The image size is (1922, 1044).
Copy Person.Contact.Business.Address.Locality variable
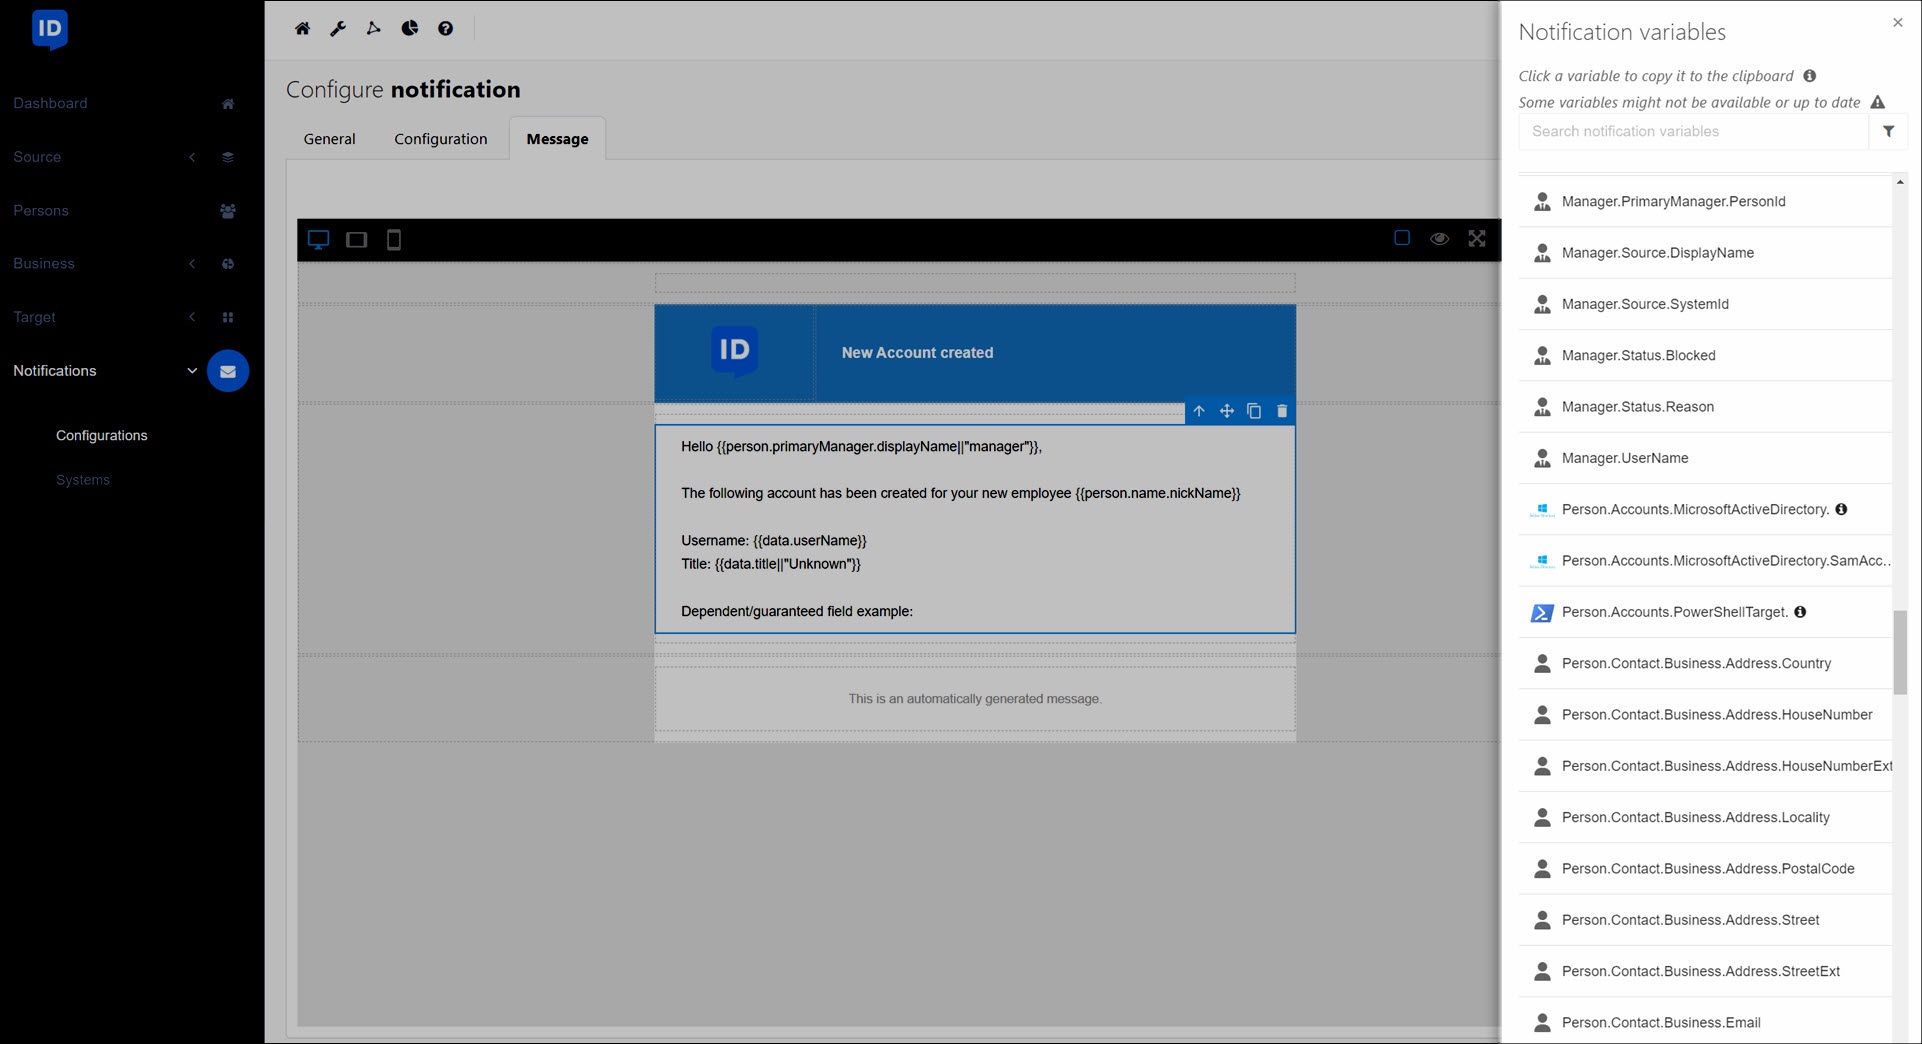coord(1705,817)
